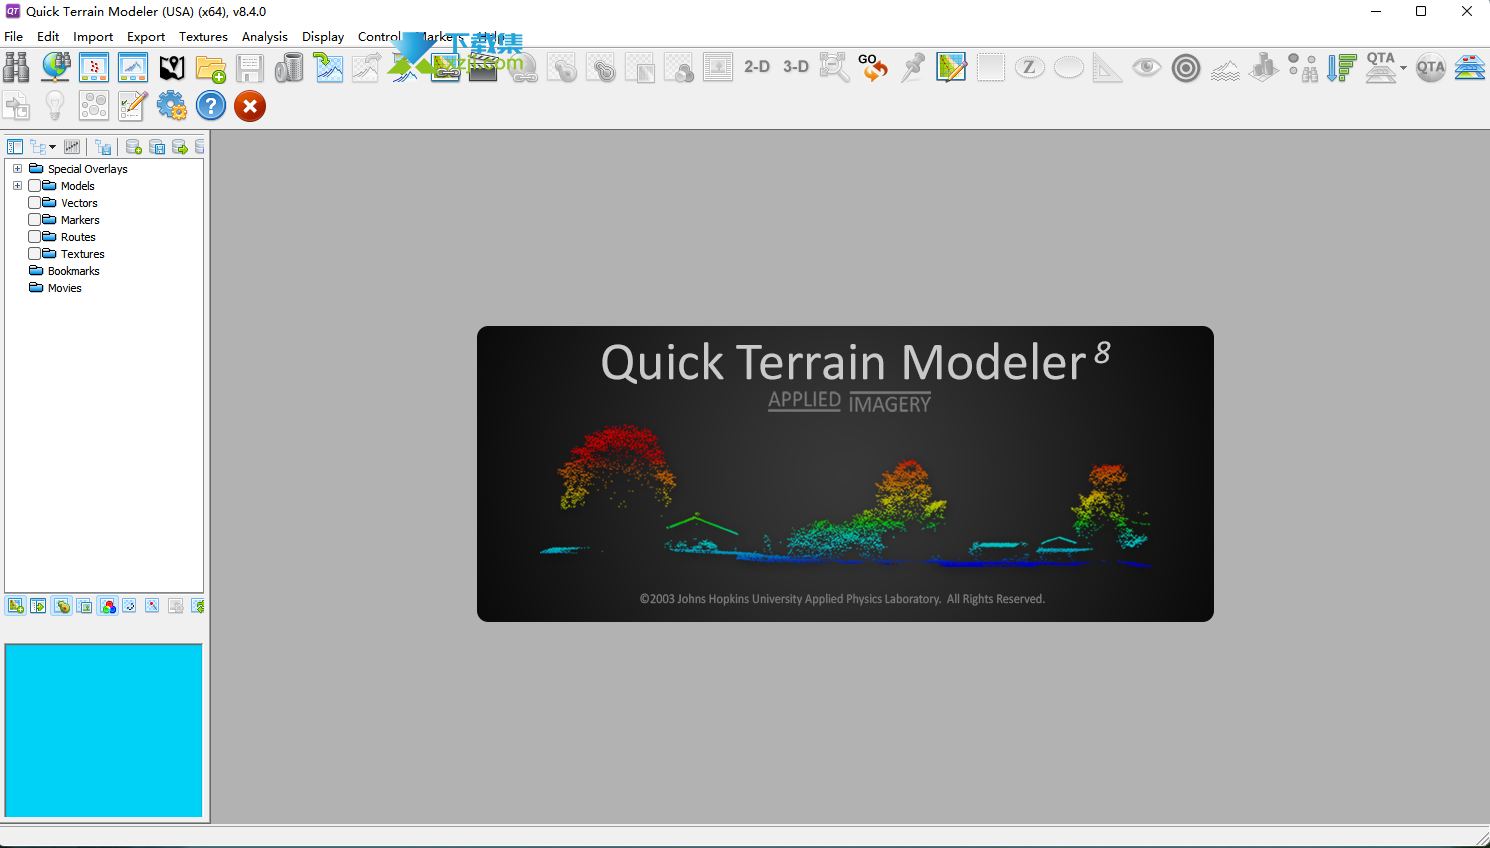1490x848 pixels.
Task: Click the zoom-to-extents magnifier icon
Action: pos(835,67)
